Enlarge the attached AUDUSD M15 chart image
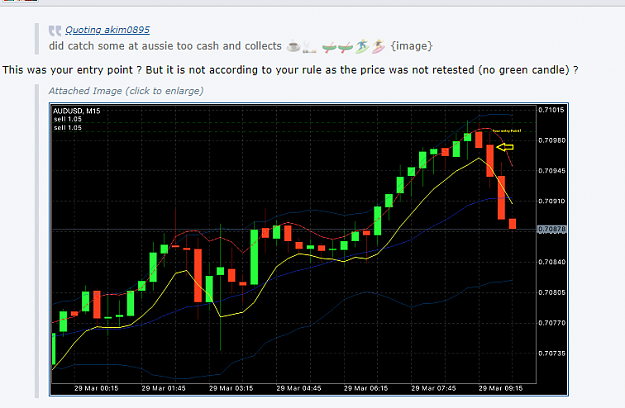Screen dimensions: 625x408 click(x=309, y=249)
